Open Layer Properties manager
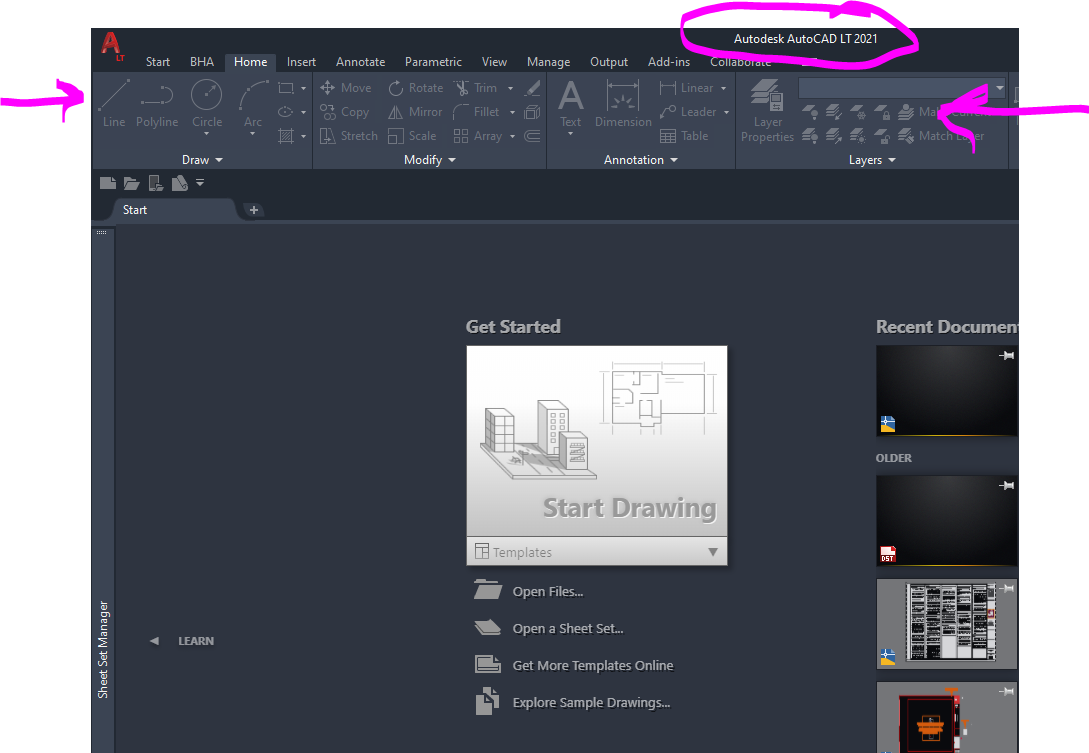Screen dimensions: 1089x753 [767, 111]
